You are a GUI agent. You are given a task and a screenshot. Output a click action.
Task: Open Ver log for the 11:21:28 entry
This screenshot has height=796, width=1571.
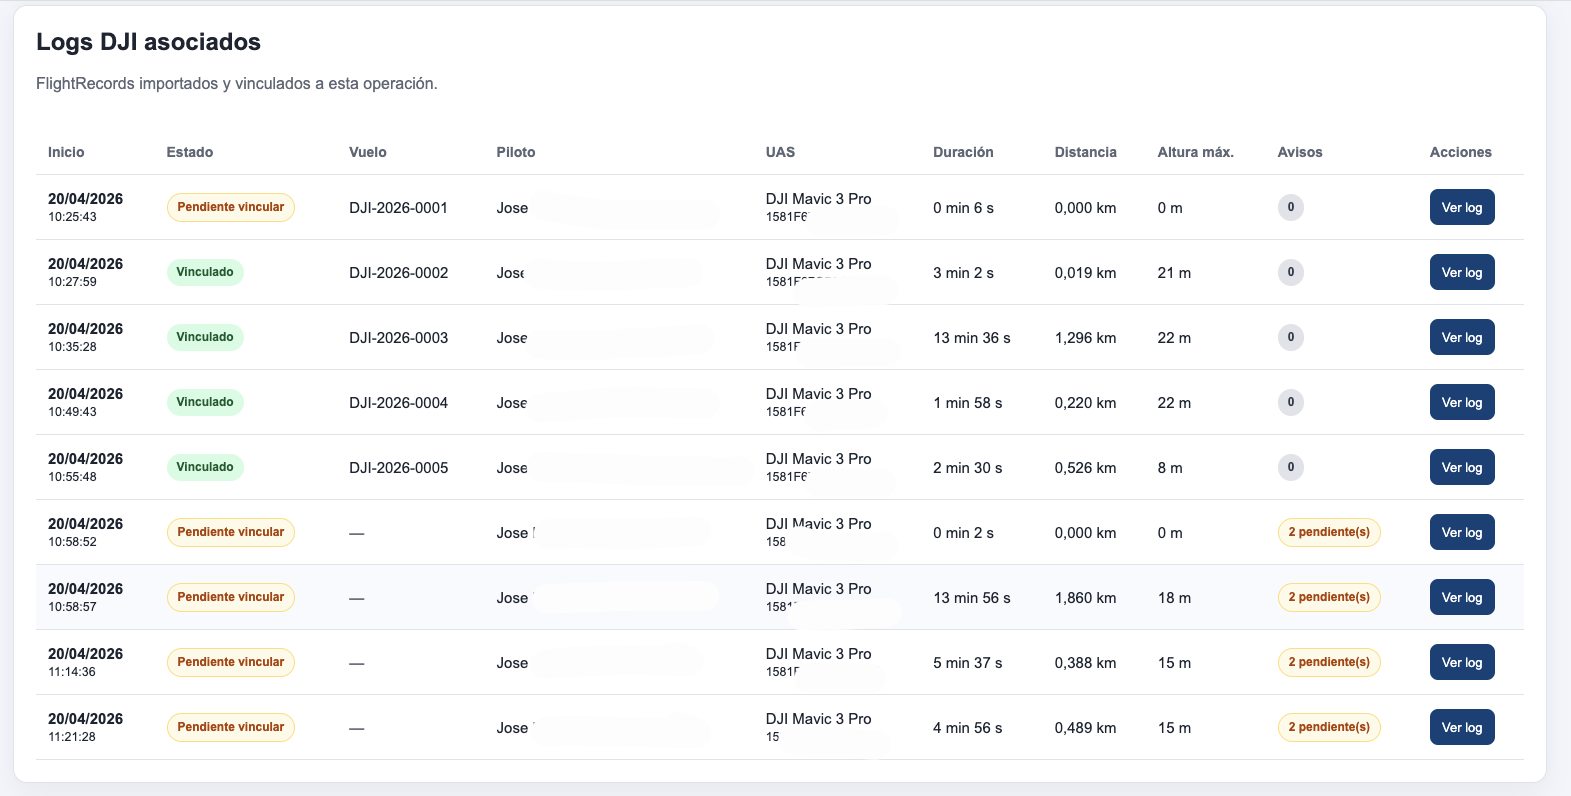tap(1462, 727)
